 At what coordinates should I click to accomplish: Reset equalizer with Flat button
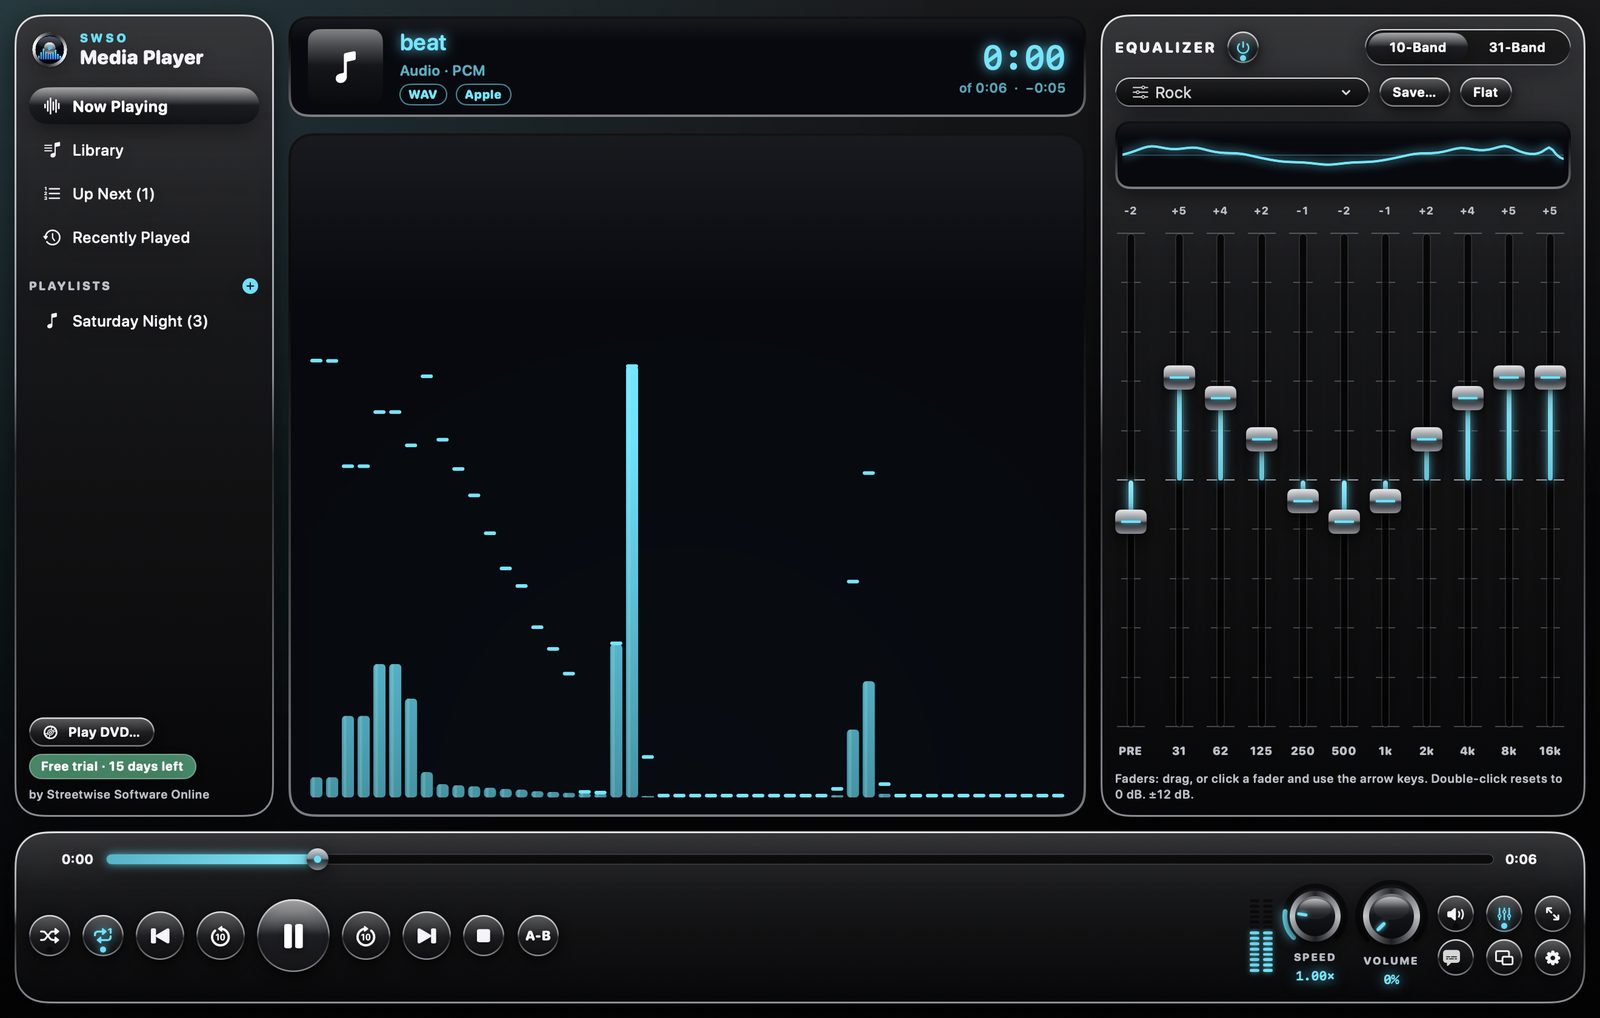pos(1485,92)
